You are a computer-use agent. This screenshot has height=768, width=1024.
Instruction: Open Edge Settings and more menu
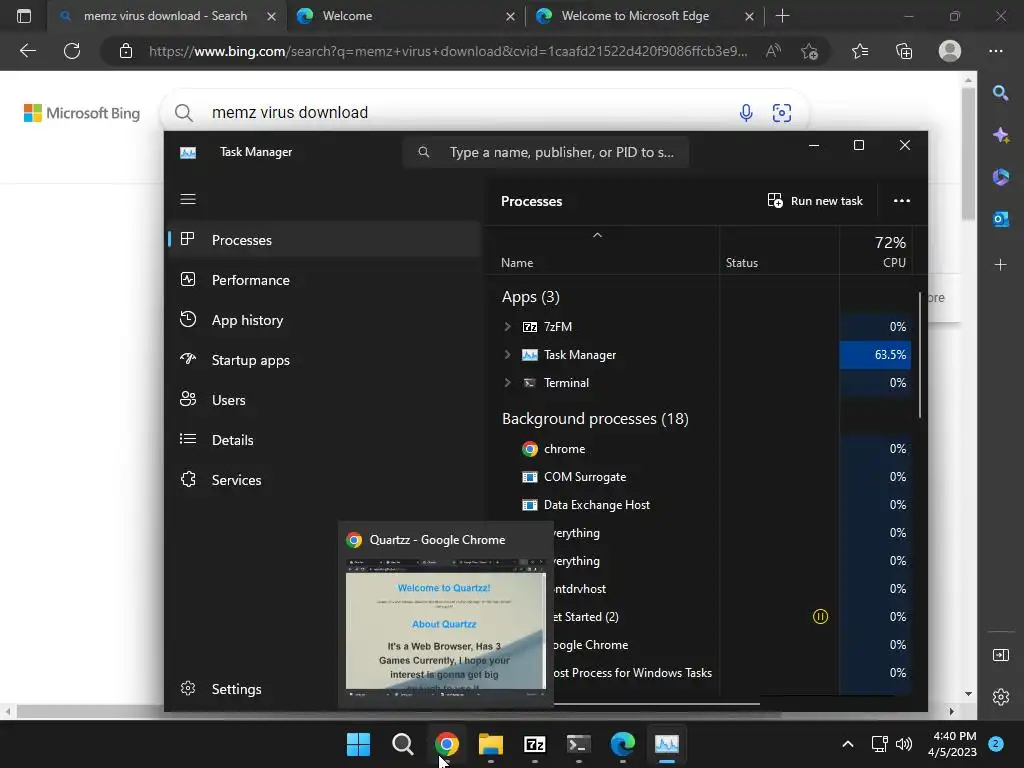point(995,51)
